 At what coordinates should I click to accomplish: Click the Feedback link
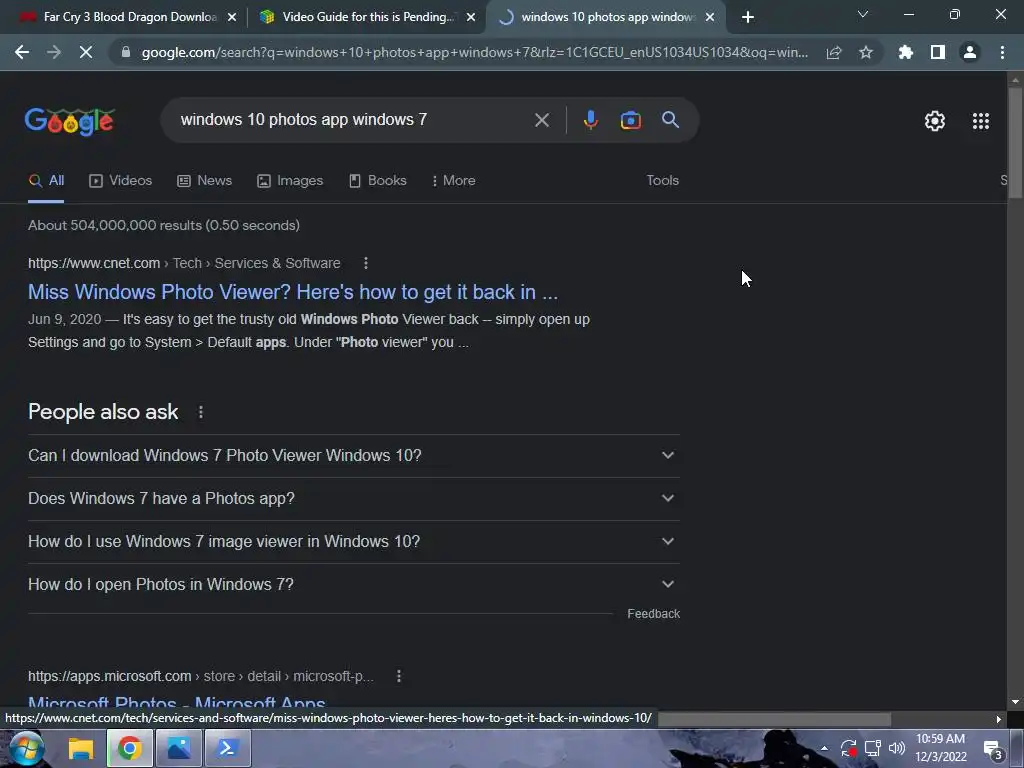[653, 614]
